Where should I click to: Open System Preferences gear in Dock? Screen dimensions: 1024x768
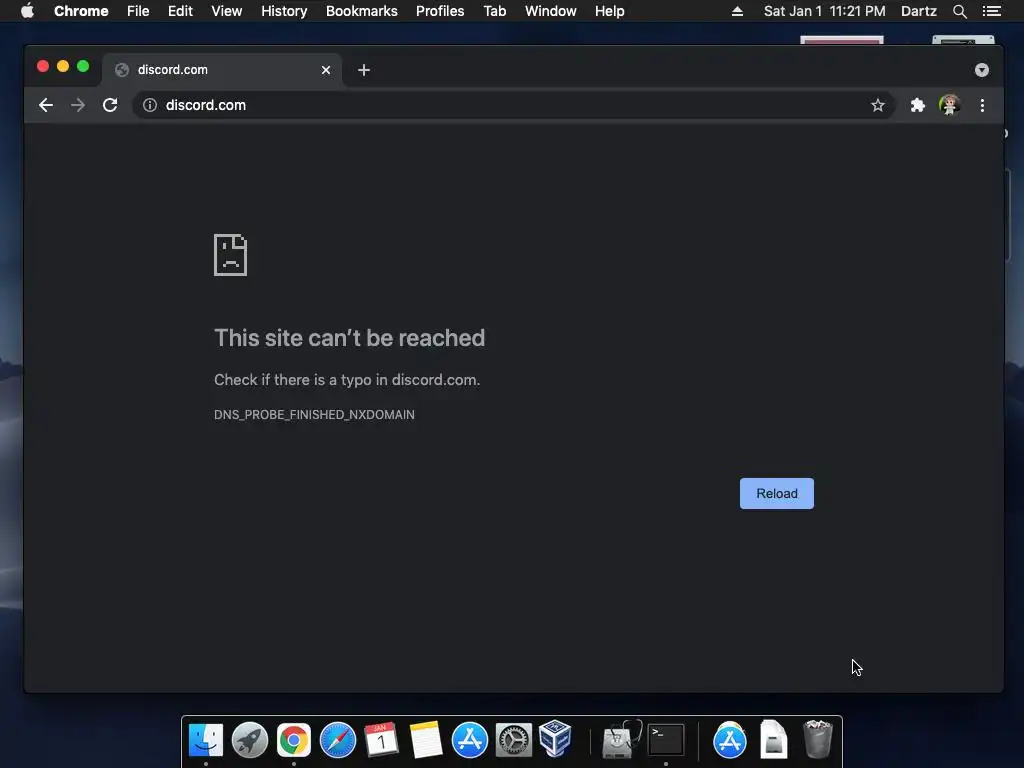click(x=513, y=740)
